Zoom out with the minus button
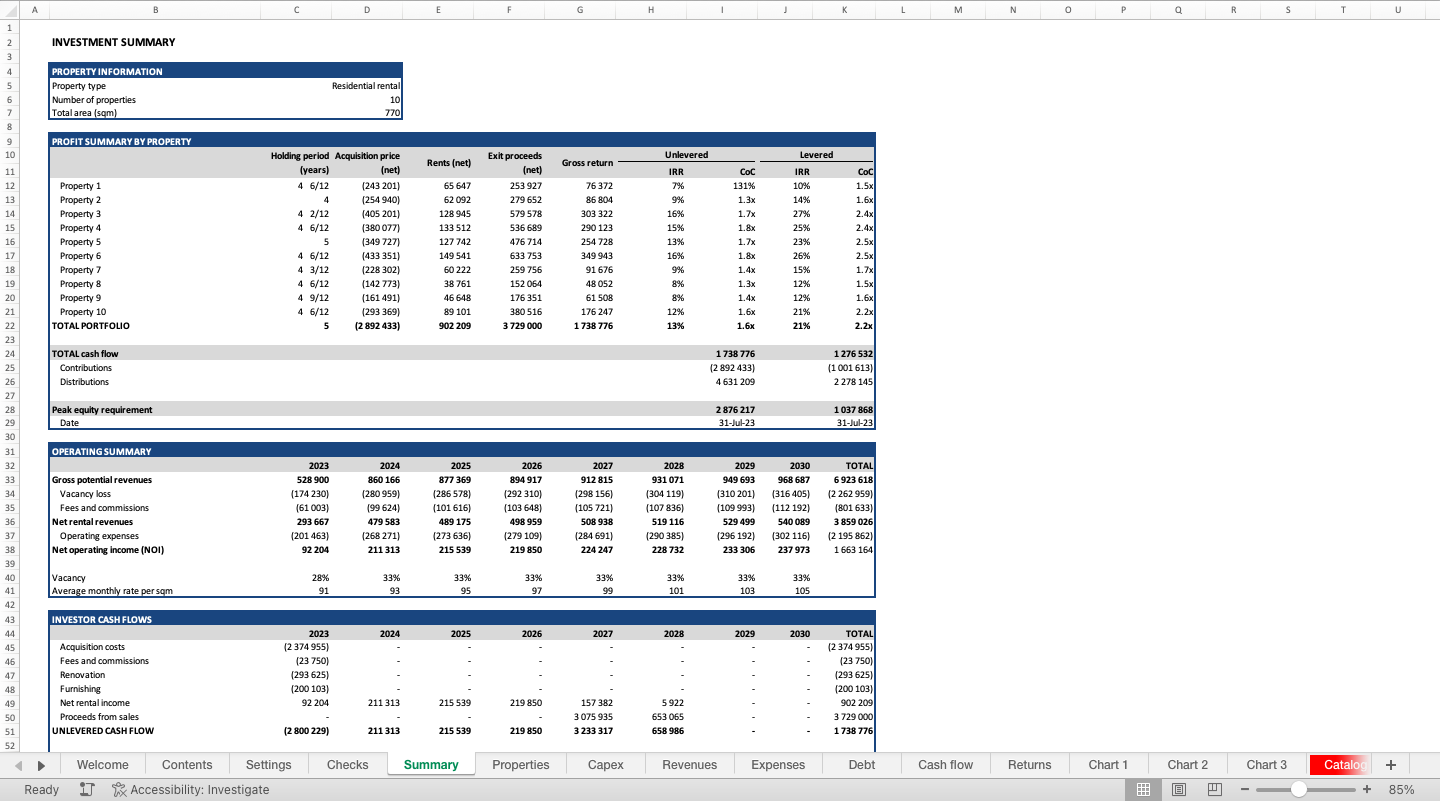1440x801 pixels. pyautogui.click(x=1245, y=789)
